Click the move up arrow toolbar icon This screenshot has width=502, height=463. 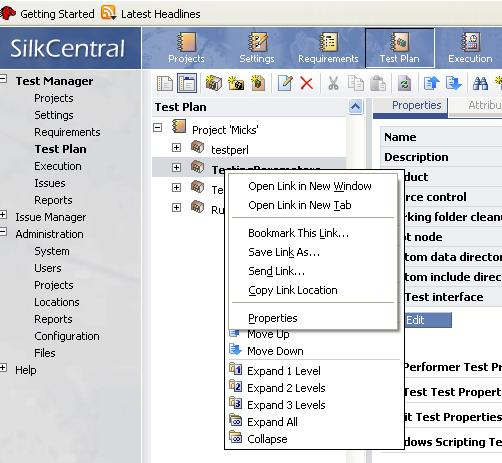(432, 83)
